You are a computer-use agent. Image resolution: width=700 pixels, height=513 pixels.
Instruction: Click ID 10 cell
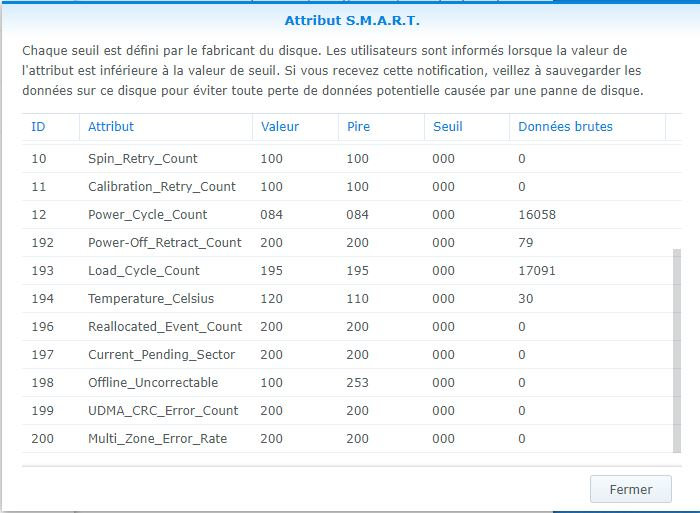pos(39,158)
